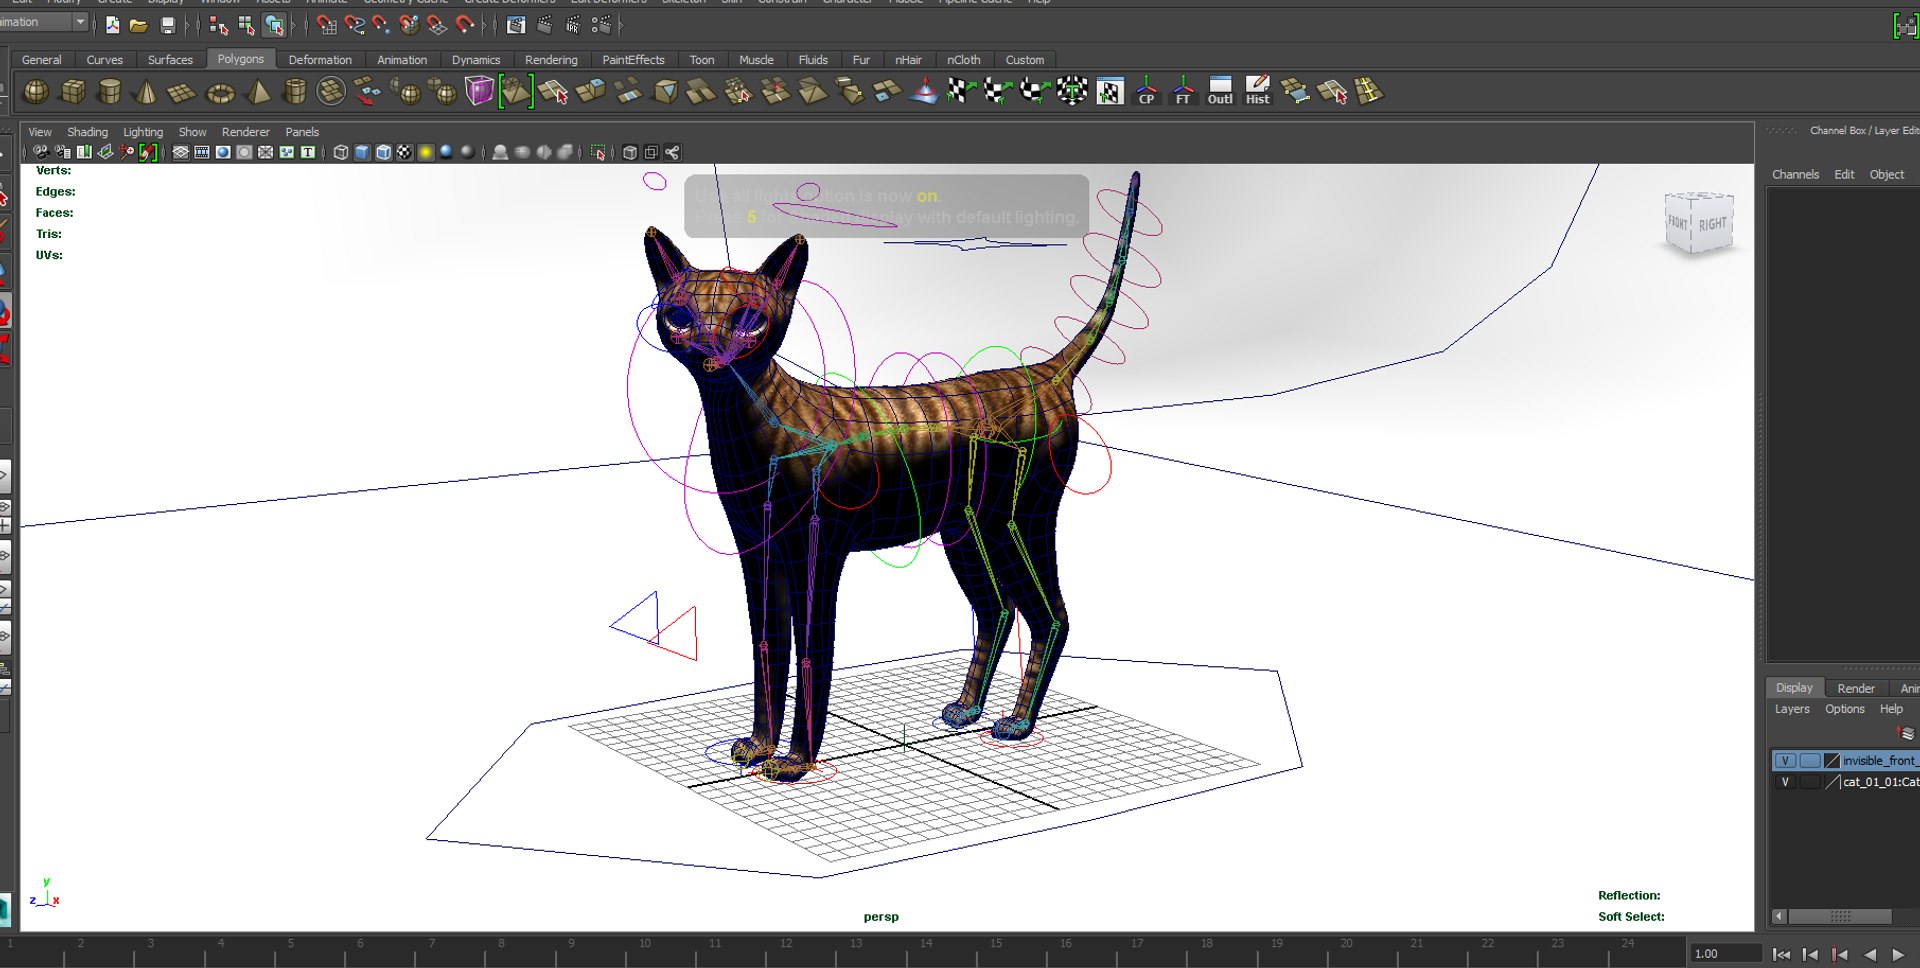This screenshot has width=1920, height=968.
Task: Create a polygon torus from the shelf
Action: [x=220, y=94]
